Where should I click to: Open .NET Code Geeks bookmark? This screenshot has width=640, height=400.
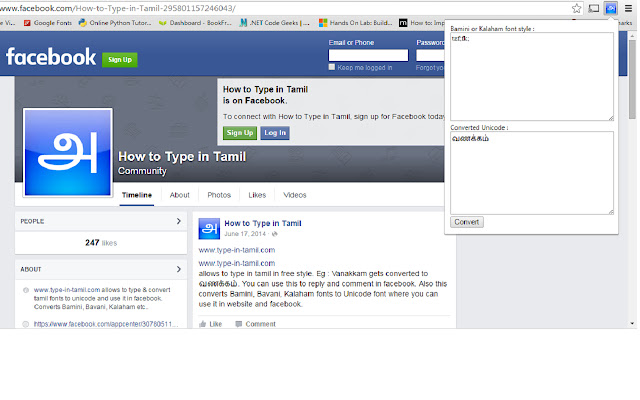tap(274, 23)
